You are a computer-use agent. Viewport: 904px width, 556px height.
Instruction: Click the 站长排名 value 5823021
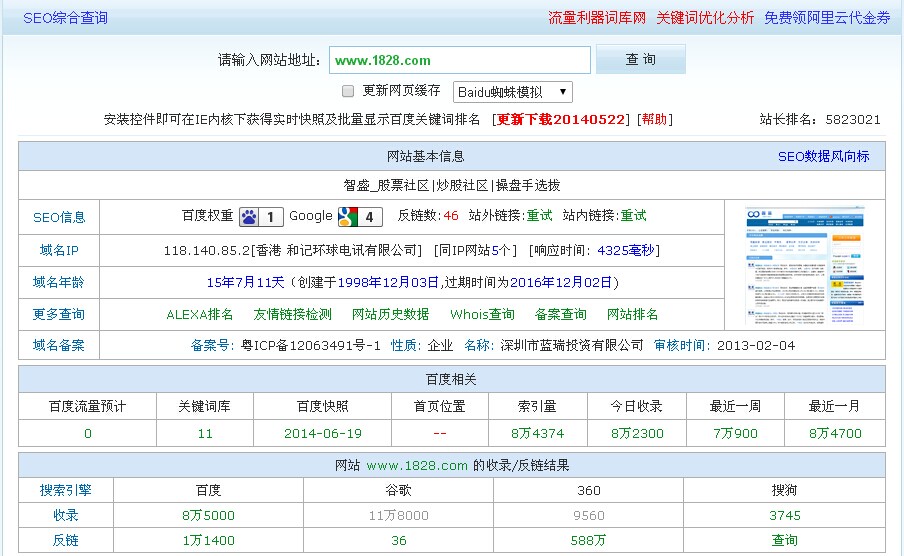pos(853,119)
